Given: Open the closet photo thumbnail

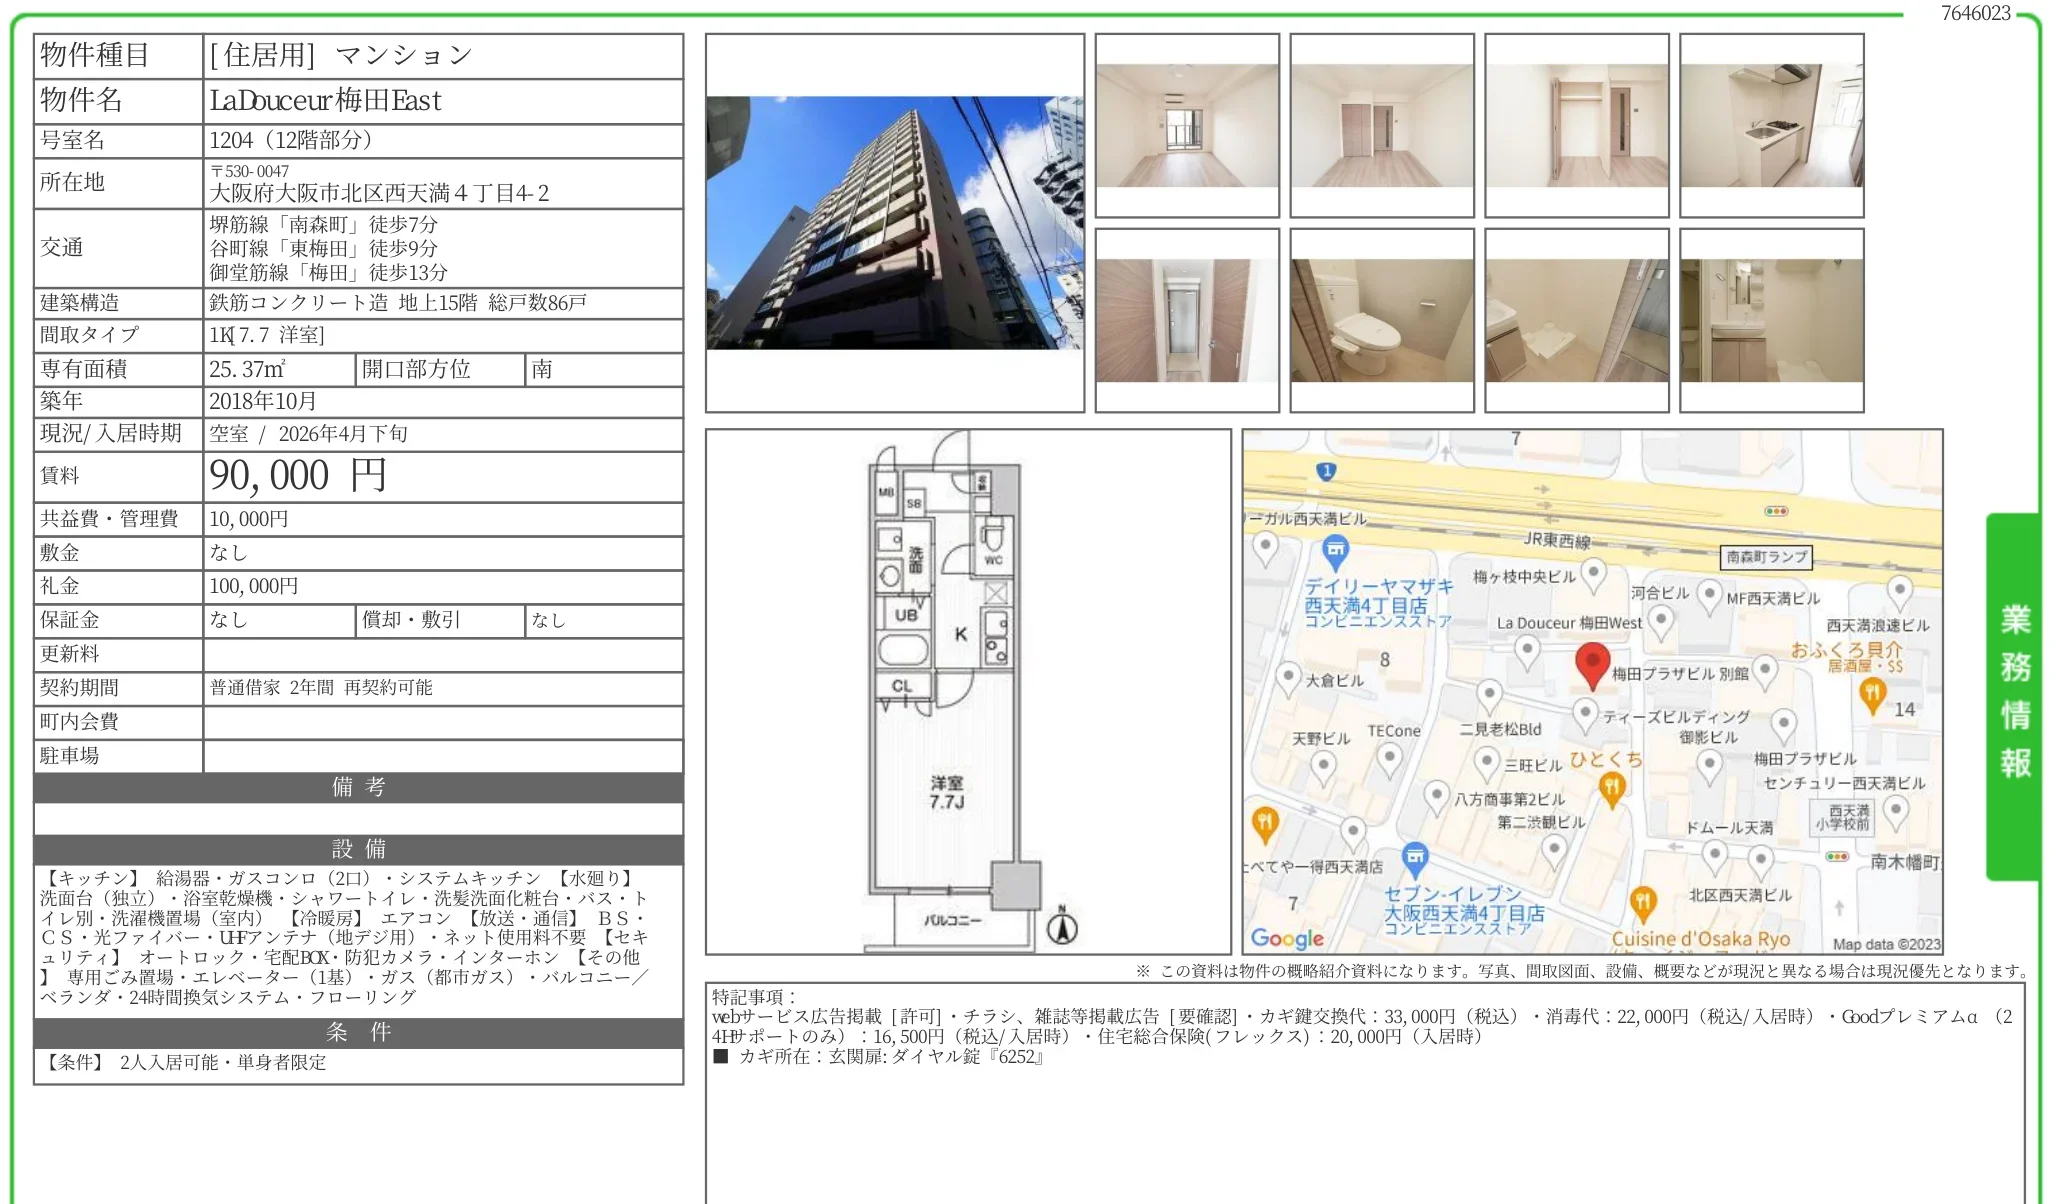Looking at the screenshot, I should [x=1576, y=125].
